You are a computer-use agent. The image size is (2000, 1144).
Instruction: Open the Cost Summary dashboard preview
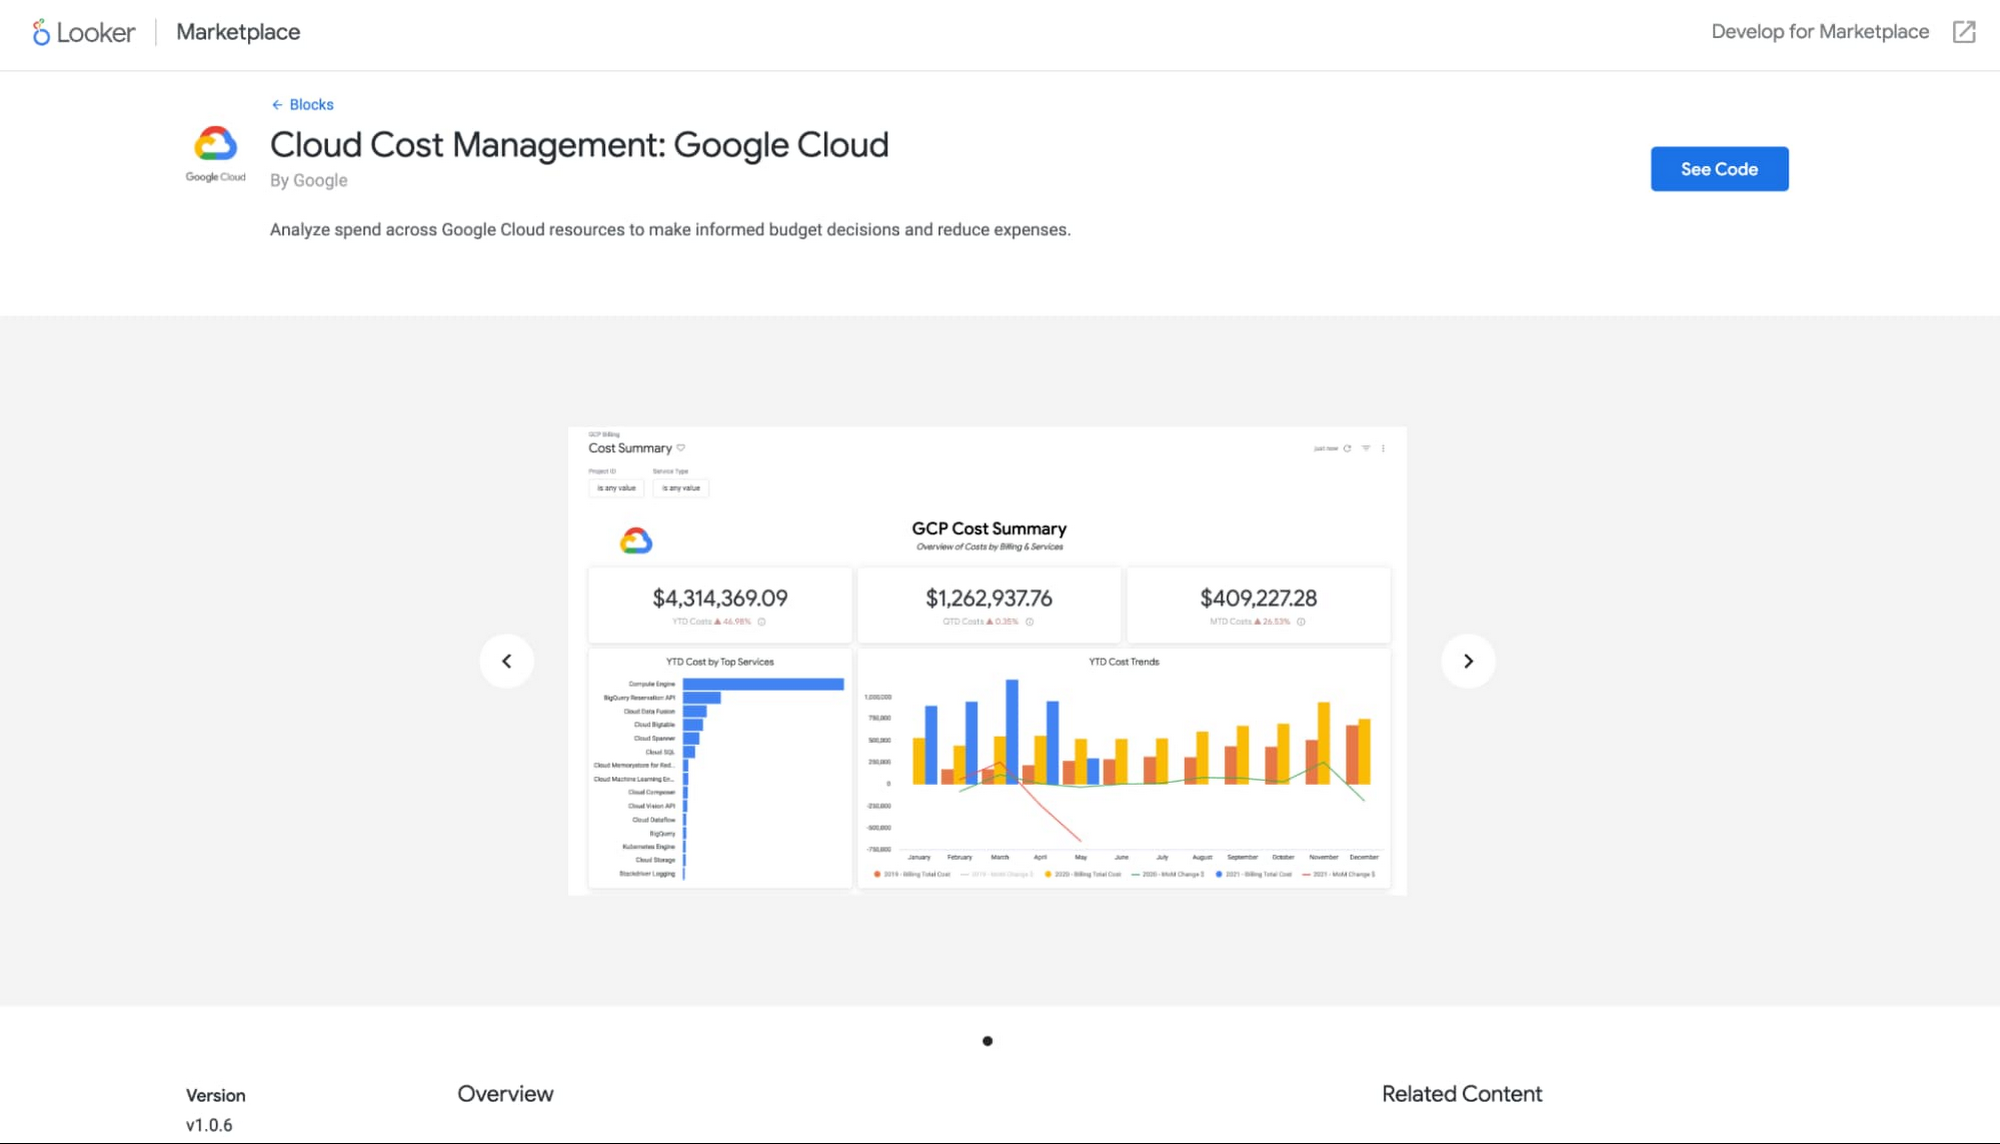987,661
